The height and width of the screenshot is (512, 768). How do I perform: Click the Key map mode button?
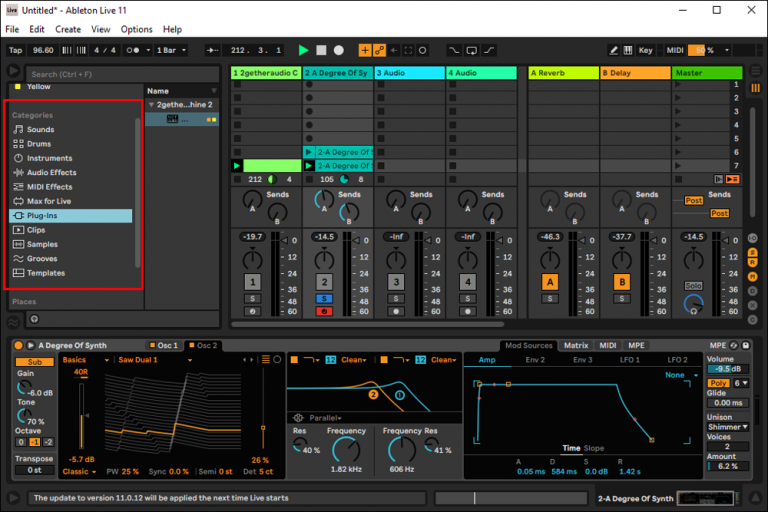[645, 50]
